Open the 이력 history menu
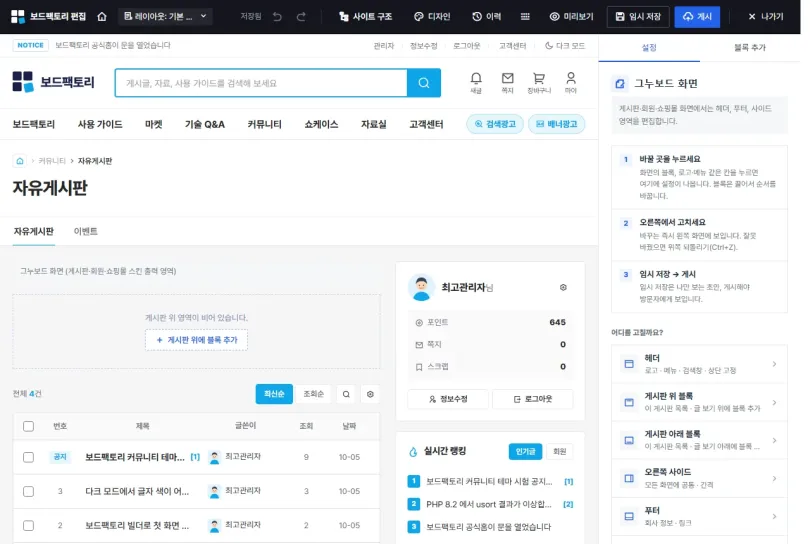This screenshot has height=544, width=810. (487, 17)
